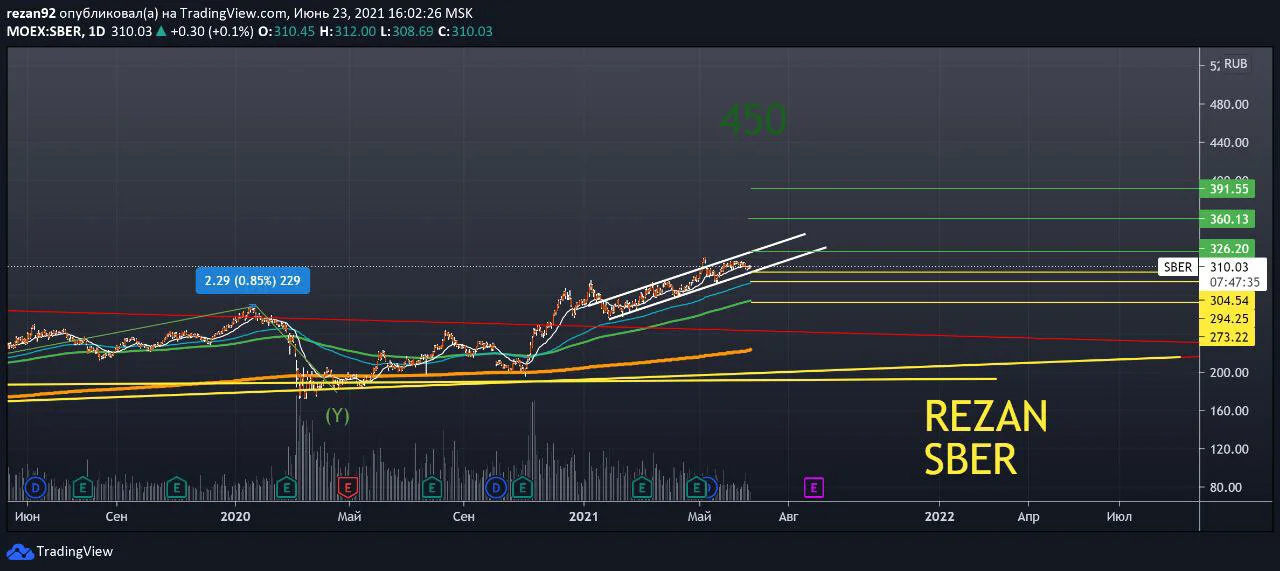Click the 440.00 price axis value
Viewport: 1280px width, 571px height.
[x=1228, y=143]
